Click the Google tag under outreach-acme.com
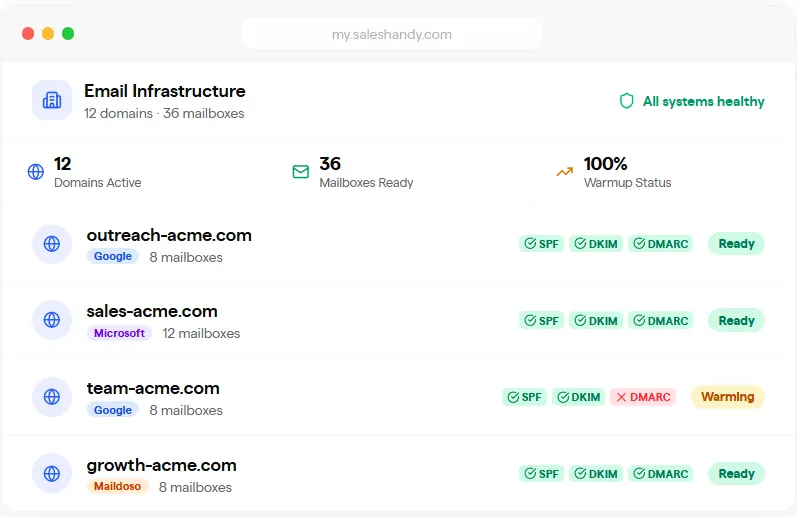 pyautogui.click(x=113, y=257)
